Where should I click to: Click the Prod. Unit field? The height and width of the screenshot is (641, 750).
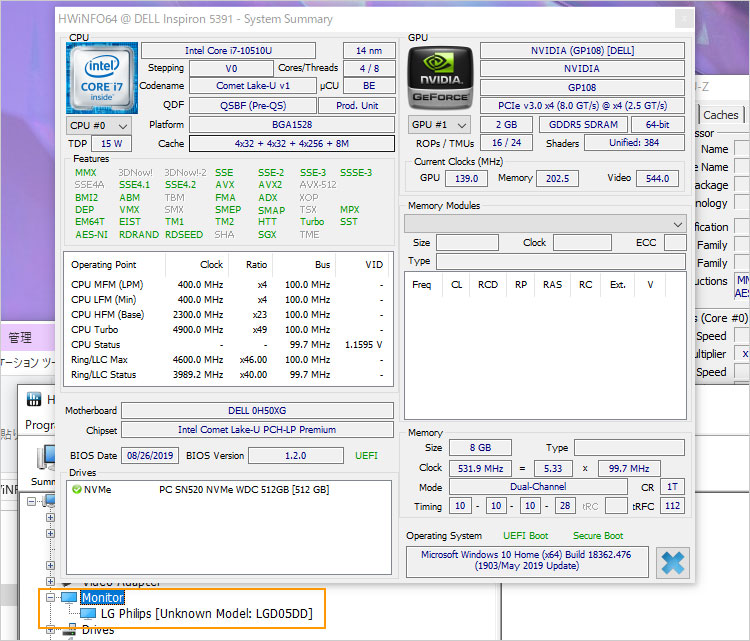click(x=357, y=106)
